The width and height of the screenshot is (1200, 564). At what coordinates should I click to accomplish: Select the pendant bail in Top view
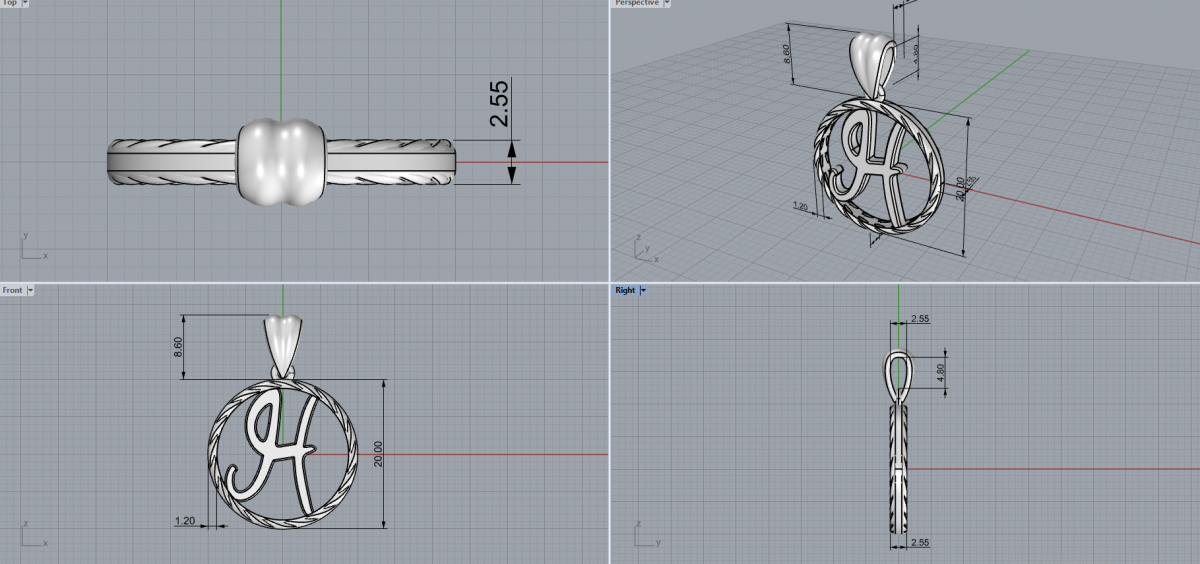279,162
